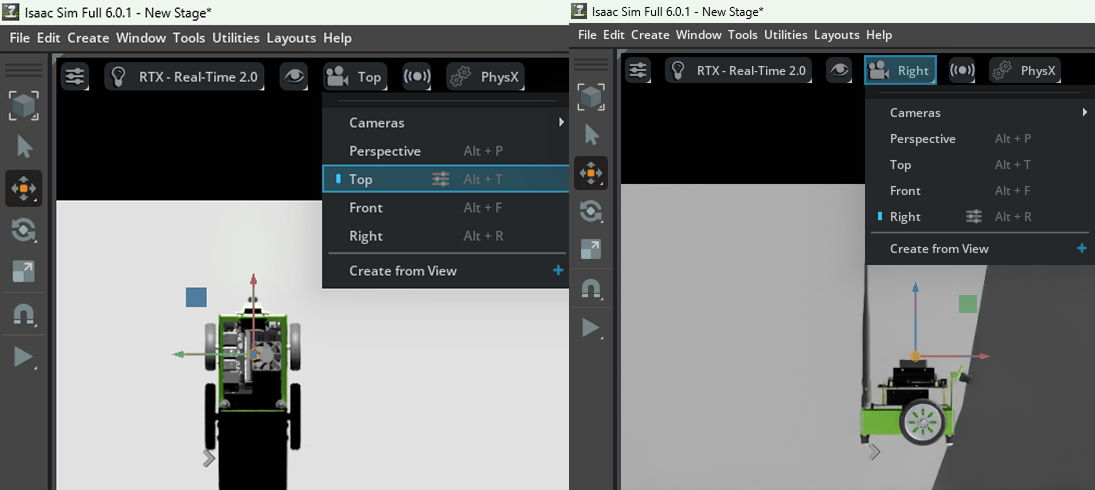Activate the Move tool in left window

coord(24,188)
